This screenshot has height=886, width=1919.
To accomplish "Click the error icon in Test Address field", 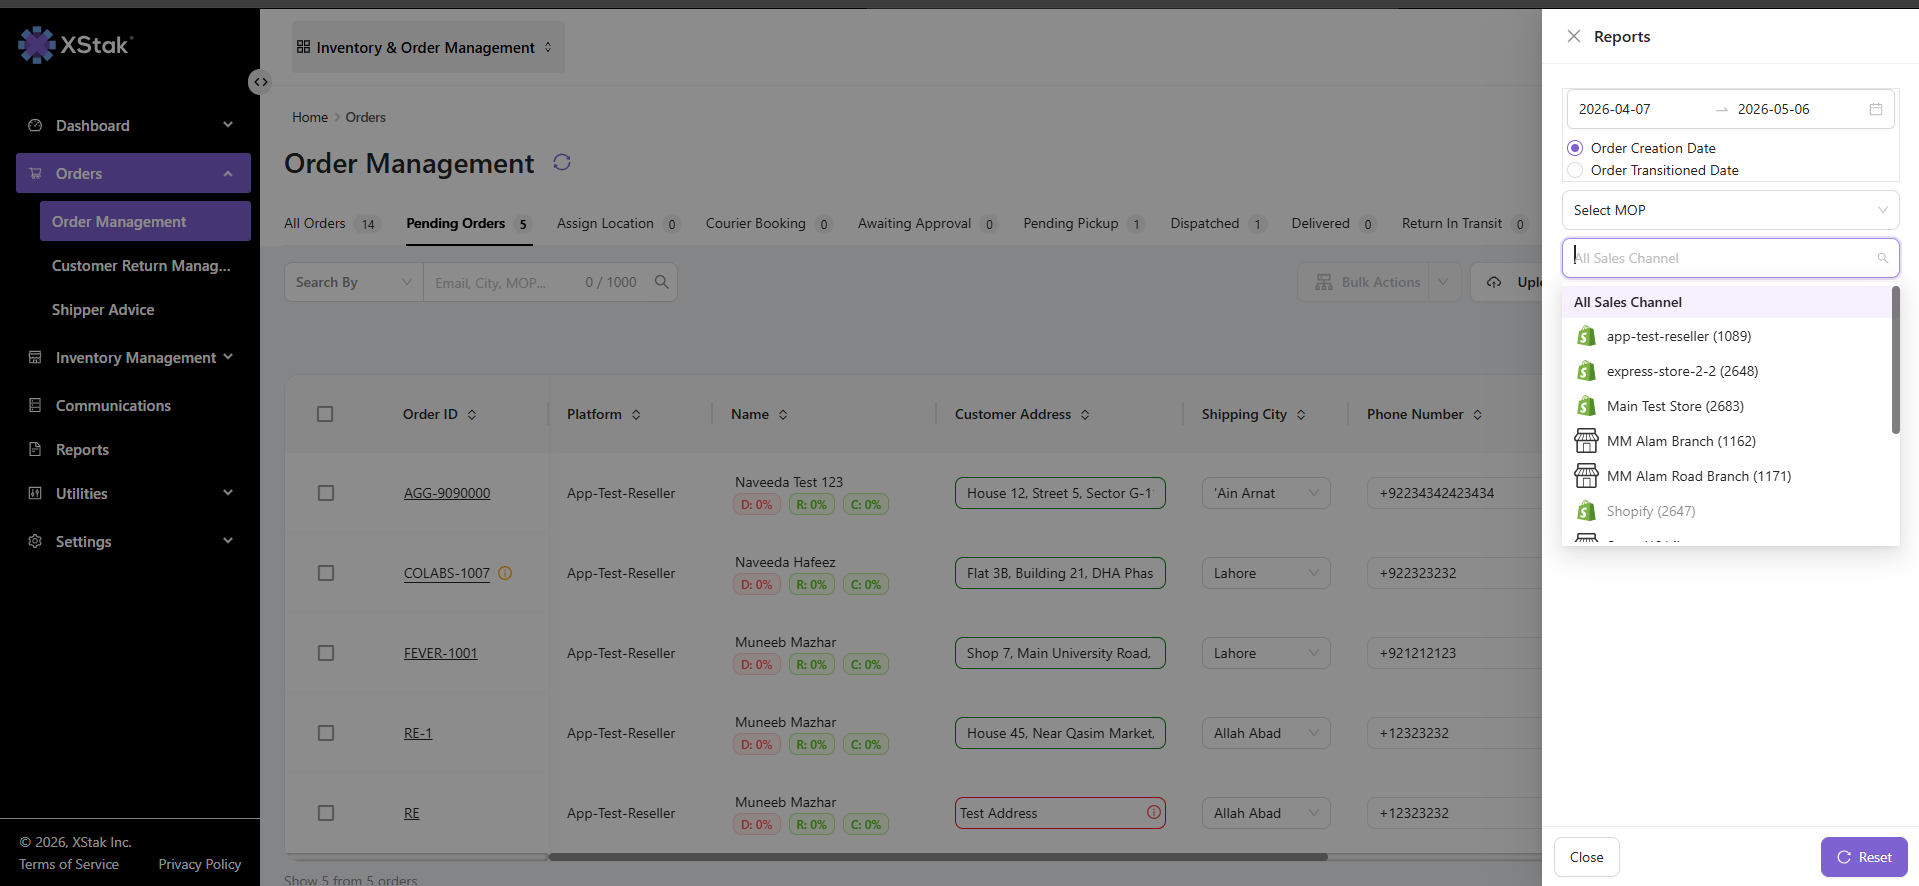I will click(x=1154, y=812).
